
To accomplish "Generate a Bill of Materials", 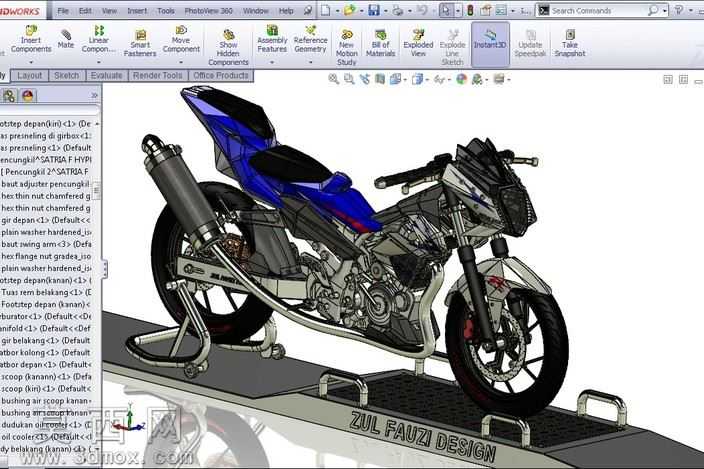I will (380, 43).
